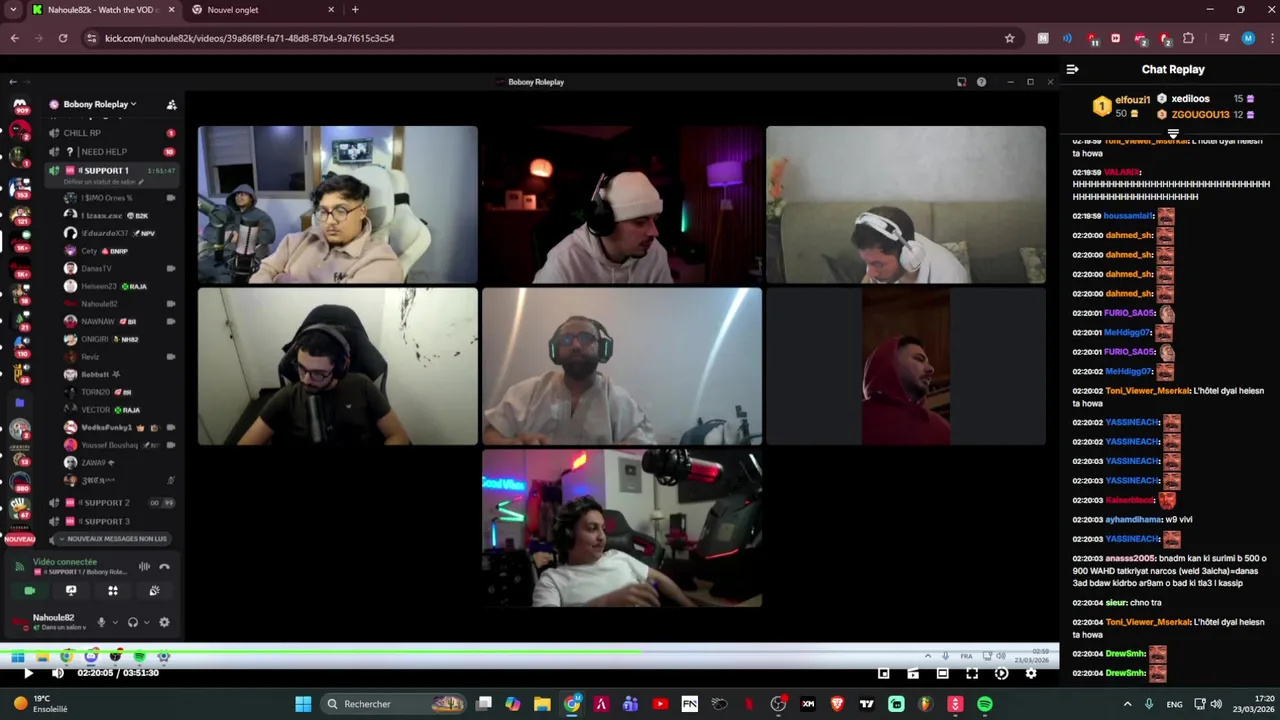
Task: Join SUPPORT 2 voice channel
Action: coord(110,503)
